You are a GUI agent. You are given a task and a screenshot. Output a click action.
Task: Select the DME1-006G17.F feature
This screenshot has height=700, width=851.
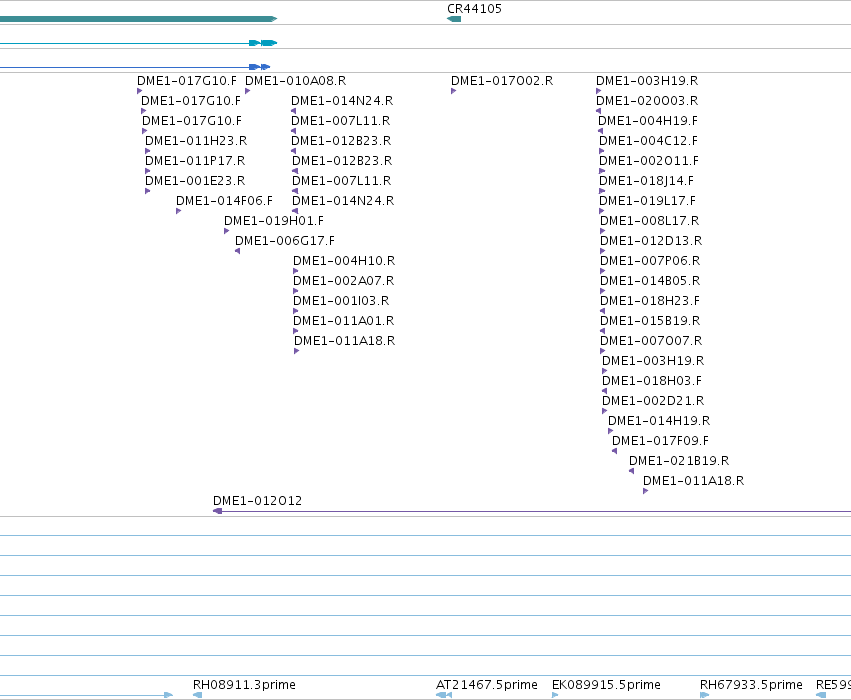point(285,241)
